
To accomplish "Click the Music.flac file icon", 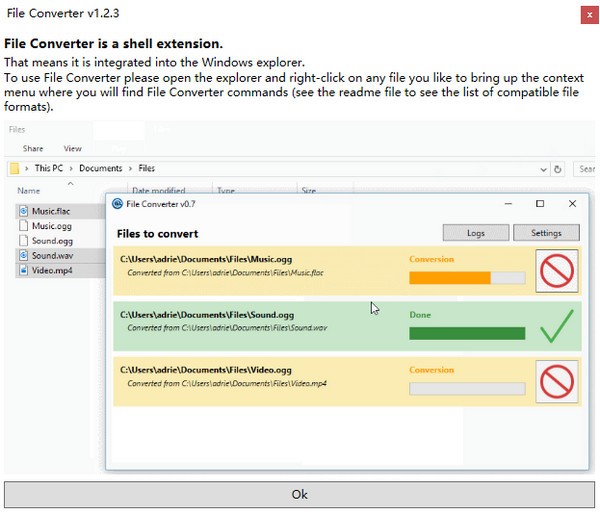I will point(24,211).
